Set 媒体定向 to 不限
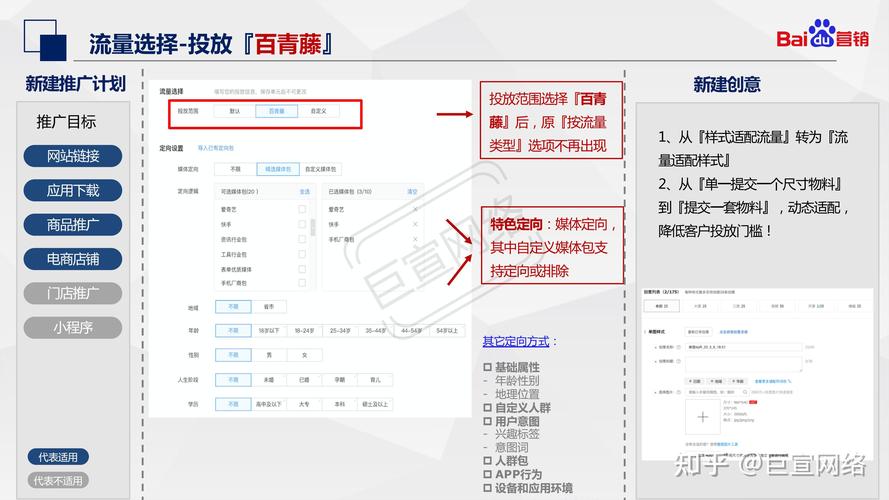 (x=235, y=169)
